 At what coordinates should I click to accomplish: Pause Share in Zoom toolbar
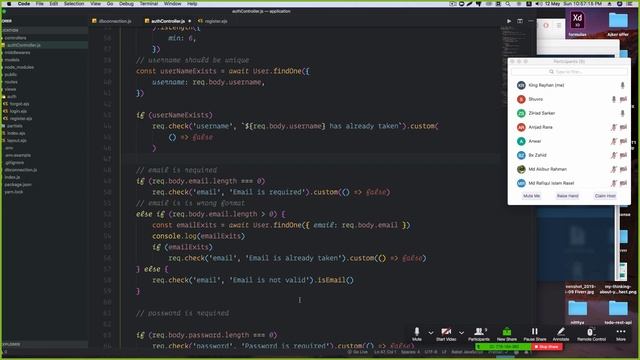pos(535,333)
